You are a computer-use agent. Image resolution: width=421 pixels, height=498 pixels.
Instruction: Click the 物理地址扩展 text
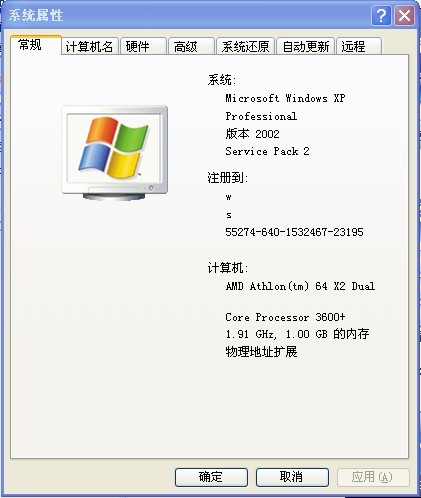(261, 352)
